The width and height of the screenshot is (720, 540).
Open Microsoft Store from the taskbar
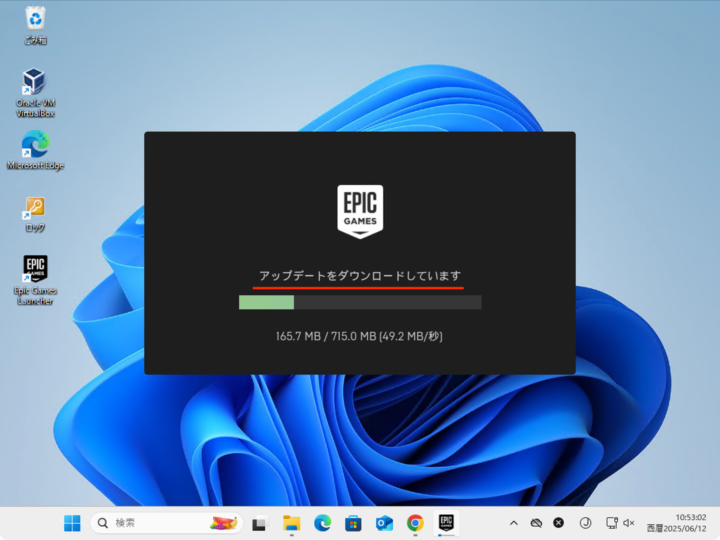[x=353, y=523]
